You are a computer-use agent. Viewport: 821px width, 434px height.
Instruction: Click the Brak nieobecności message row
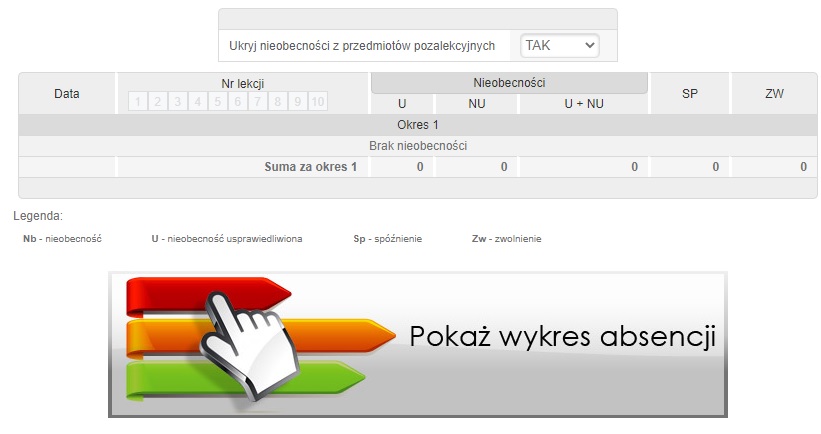[x=418, y=146]
